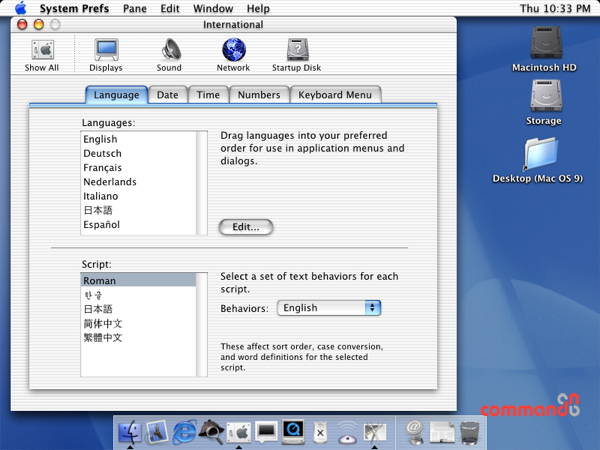Image resolution: width=600 pixels, height=450 pixels.
Task: Open the Apple menu
Action: pyautogui.click(x=20, y=8)
